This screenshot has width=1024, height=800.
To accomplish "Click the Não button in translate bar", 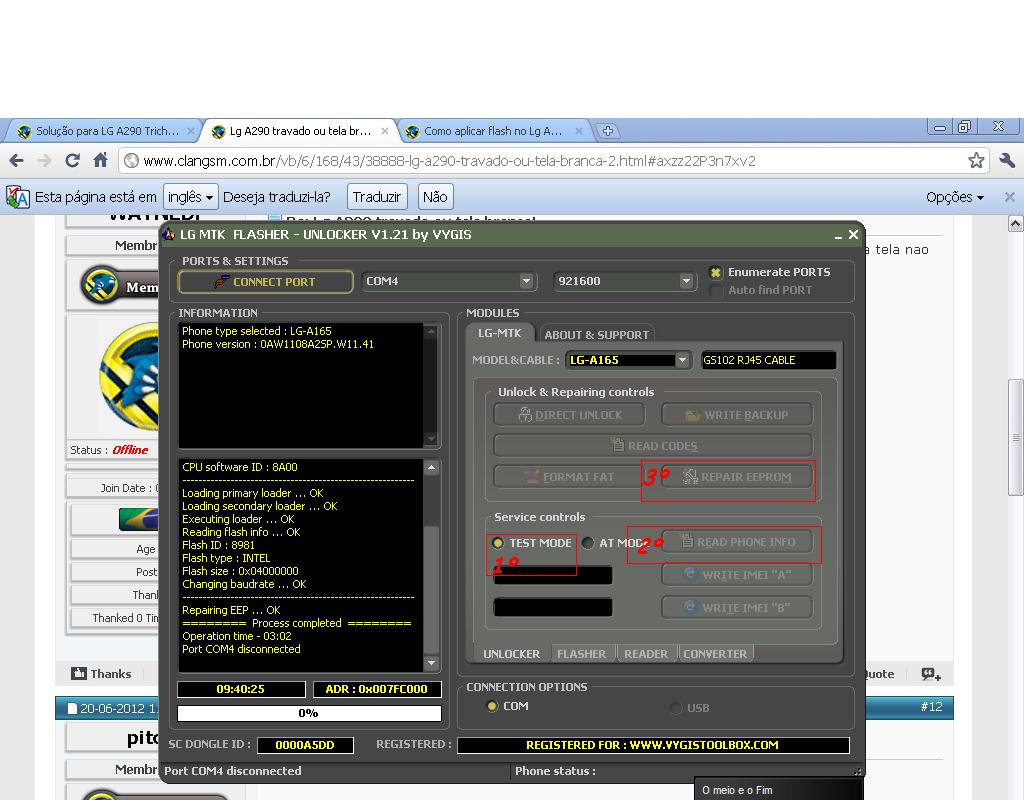I will coord(435,197).
